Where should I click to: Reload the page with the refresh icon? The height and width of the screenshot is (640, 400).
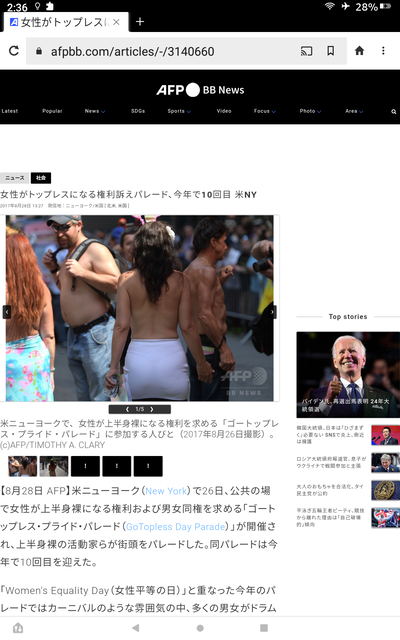(x=14, y=51)
